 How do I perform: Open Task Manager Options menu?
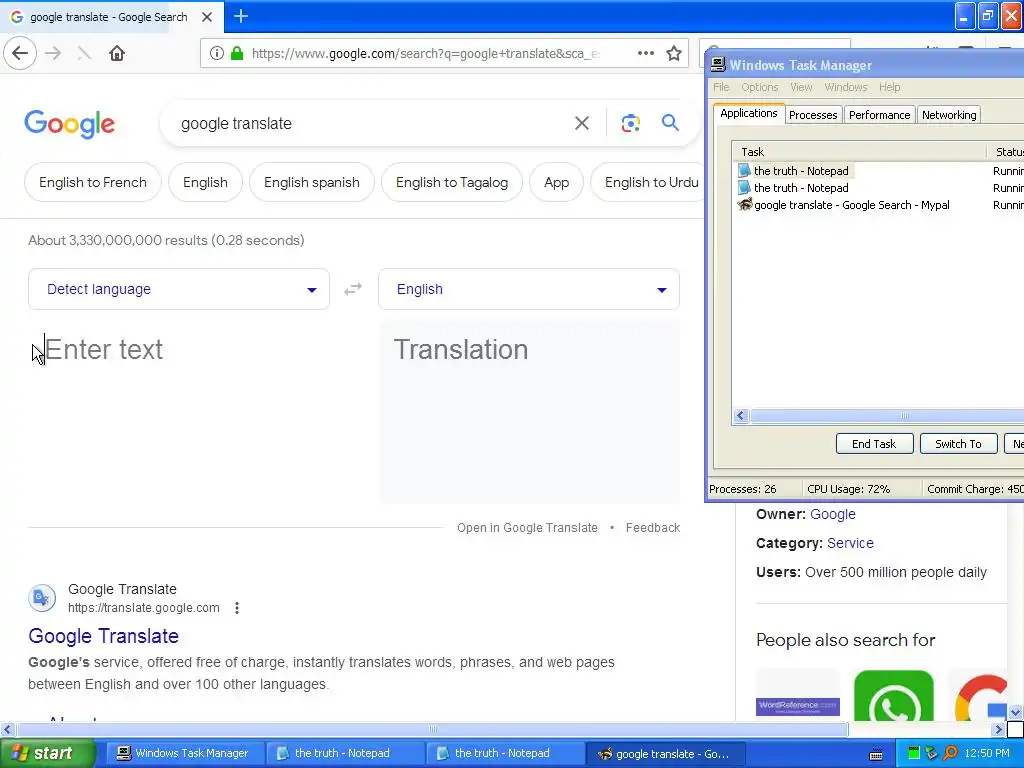[760, 87]
